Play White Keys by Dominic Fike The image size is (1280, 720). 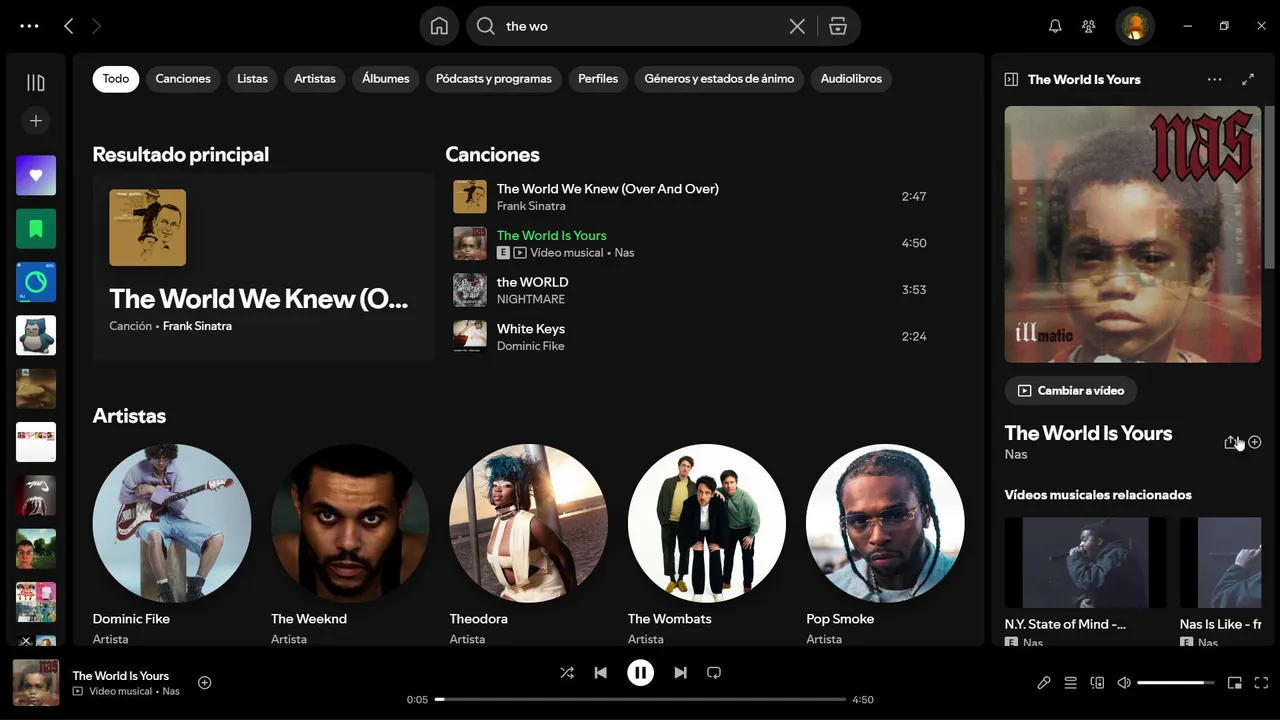[x=696, y=337]
